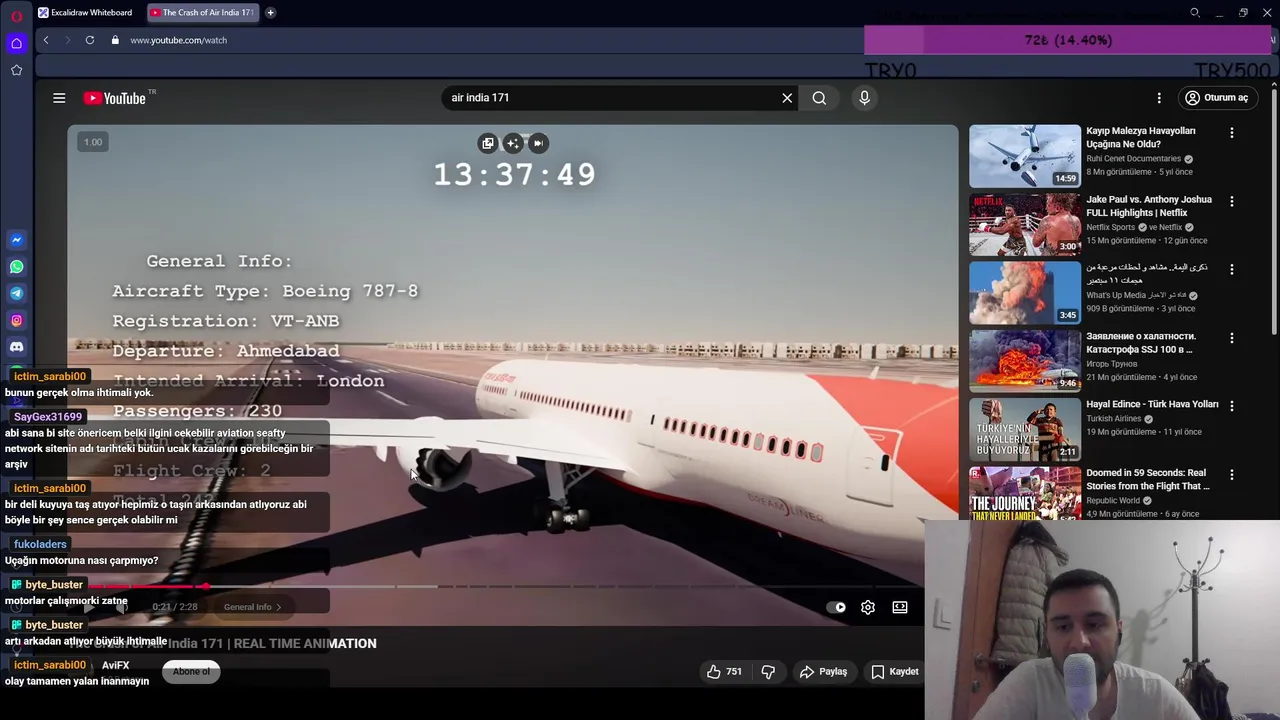The image size is (1280, 720).
Task: Switch to Excalidraw Whiteboard tab
Action: [85, 13]
